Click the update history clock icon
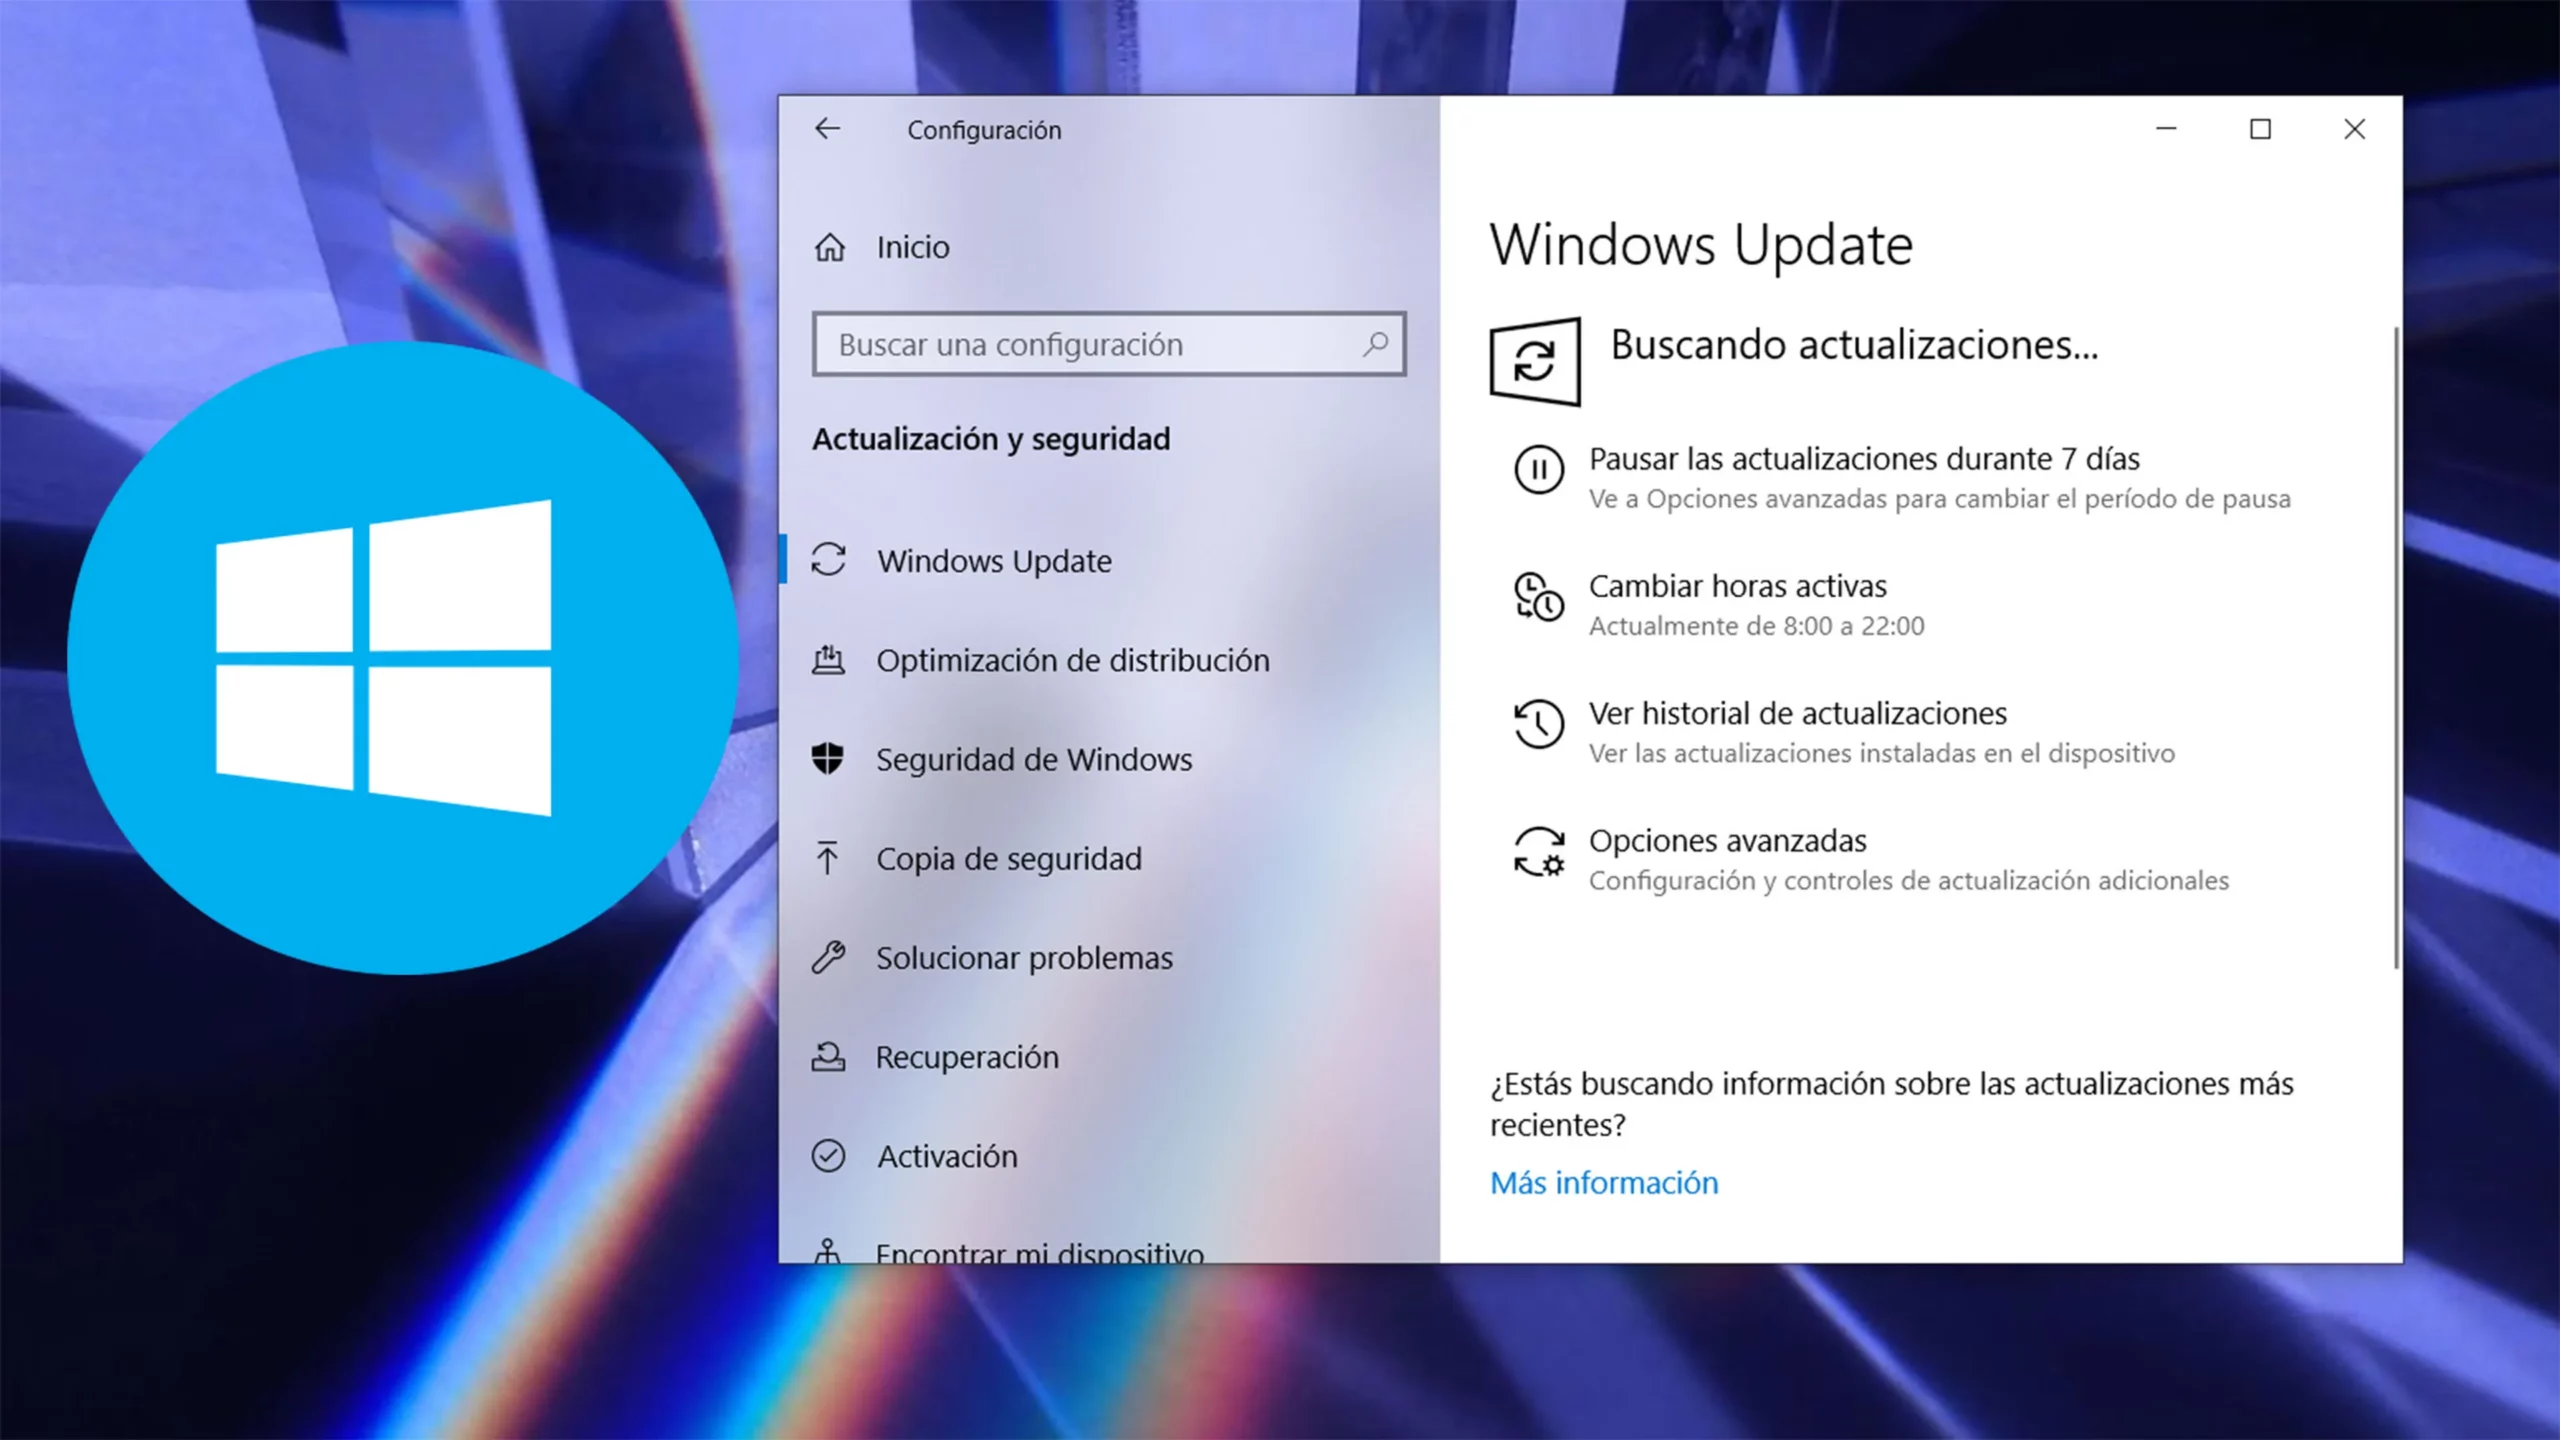The image size is (2560, 1440). [1539, 724]
